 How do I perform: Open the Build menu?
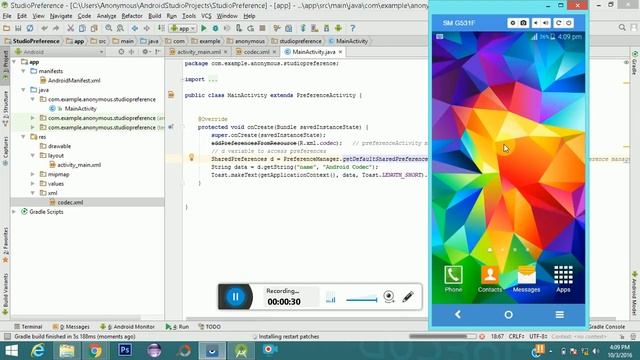pyautogui.click(x=154, y=16)
